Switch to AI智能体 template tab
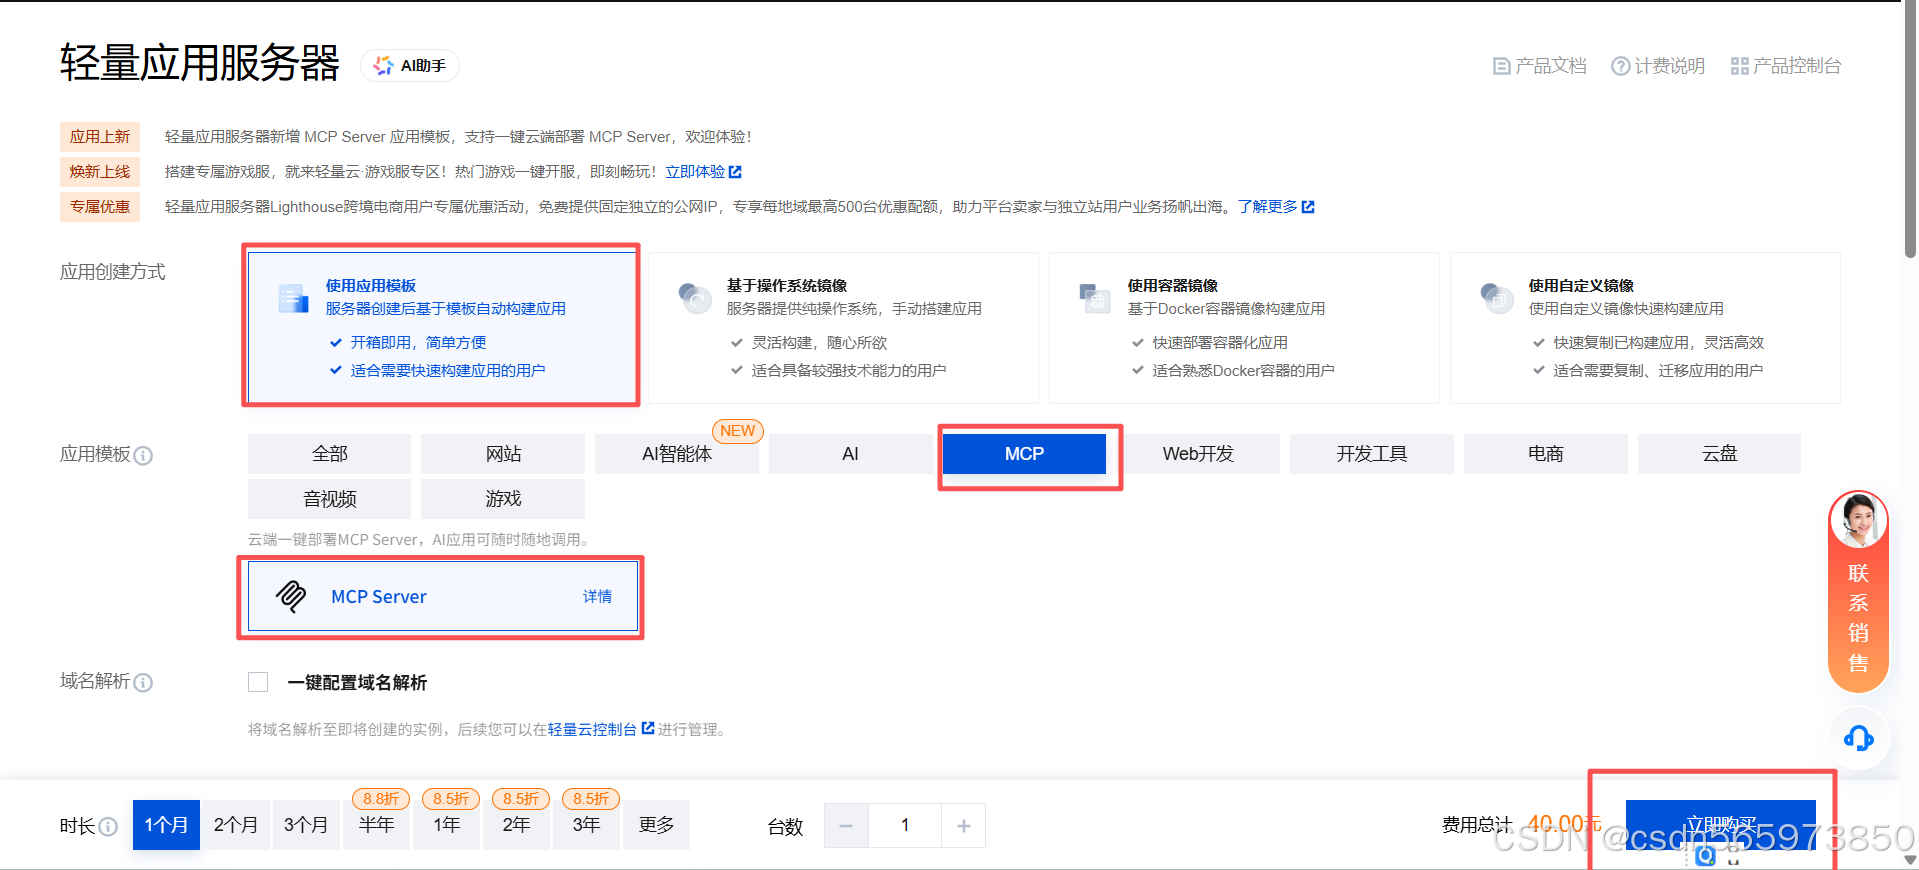The width and height of the screenshot is (1919, 870). (x=677, y=454)
